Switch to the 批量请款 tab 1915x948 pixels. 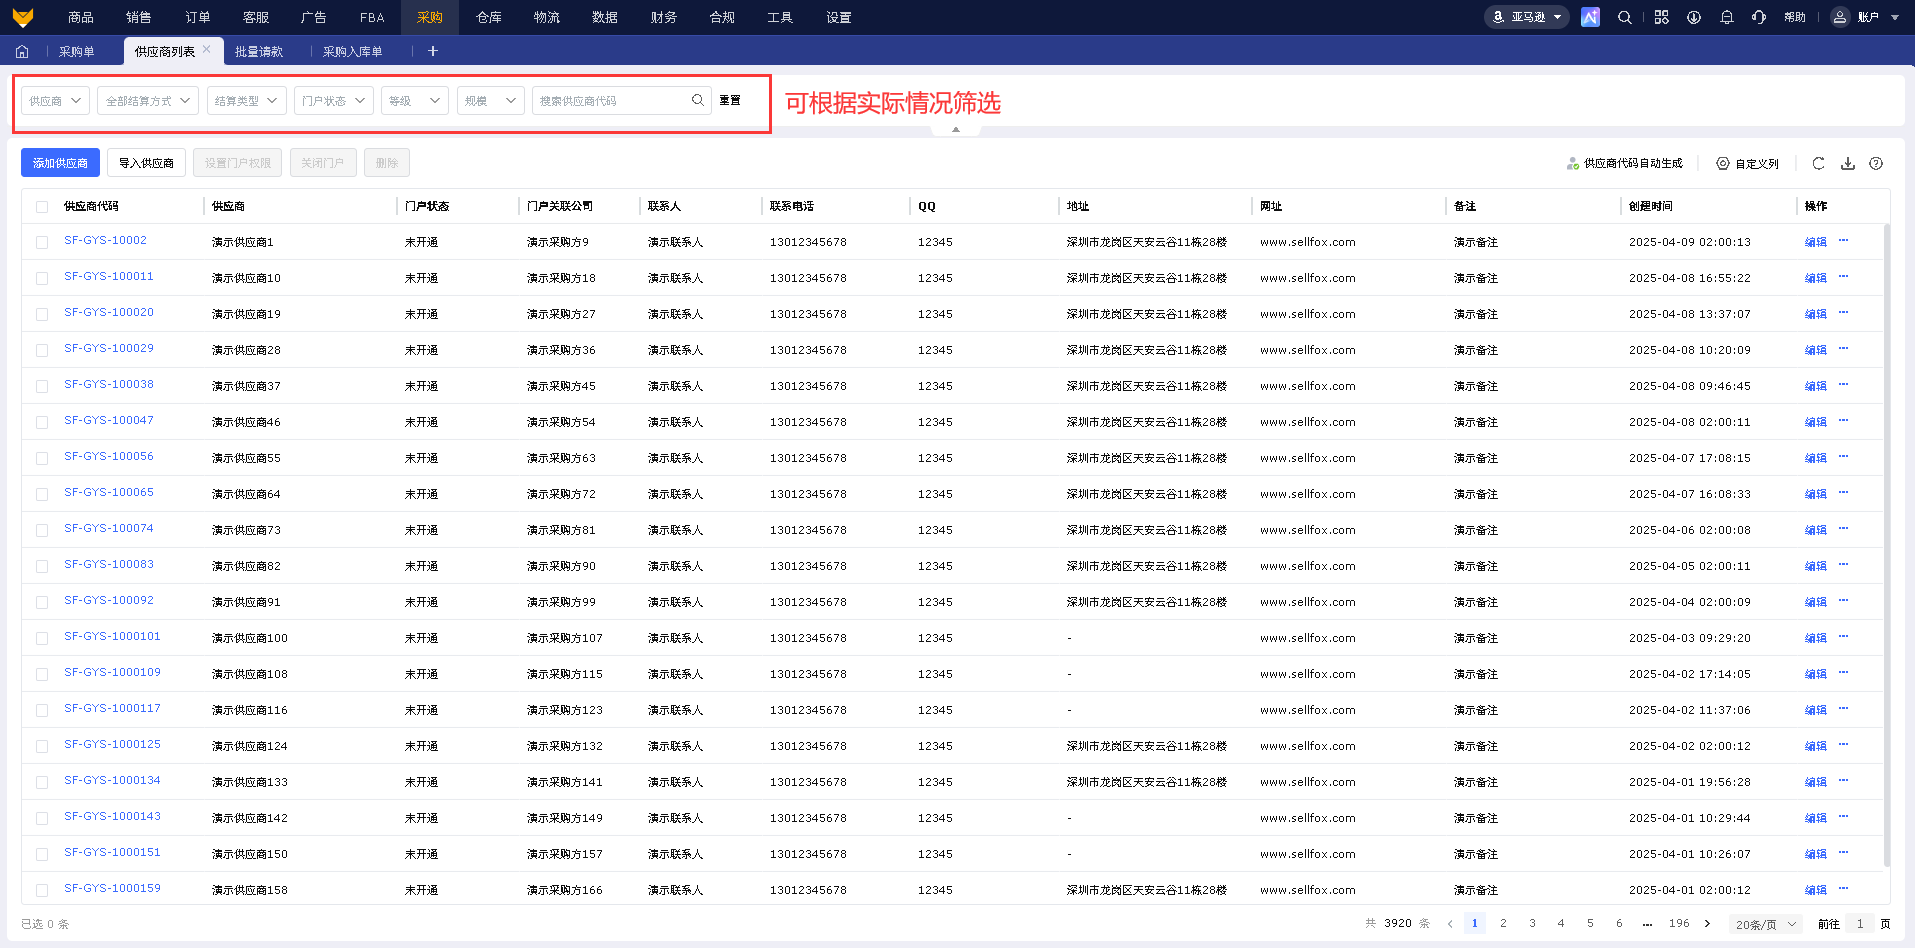click(259, 51)
